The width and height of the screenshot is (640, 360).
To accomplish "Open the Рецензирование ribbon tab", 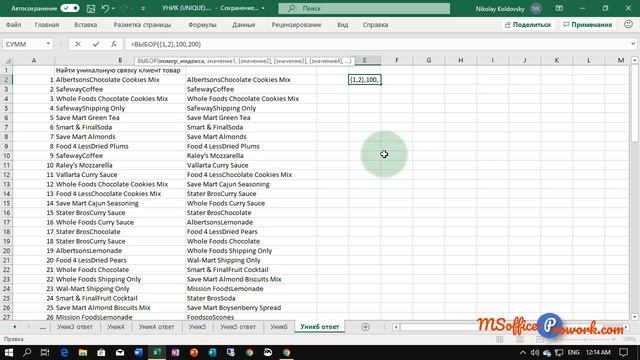I will [x=296, y=25].
